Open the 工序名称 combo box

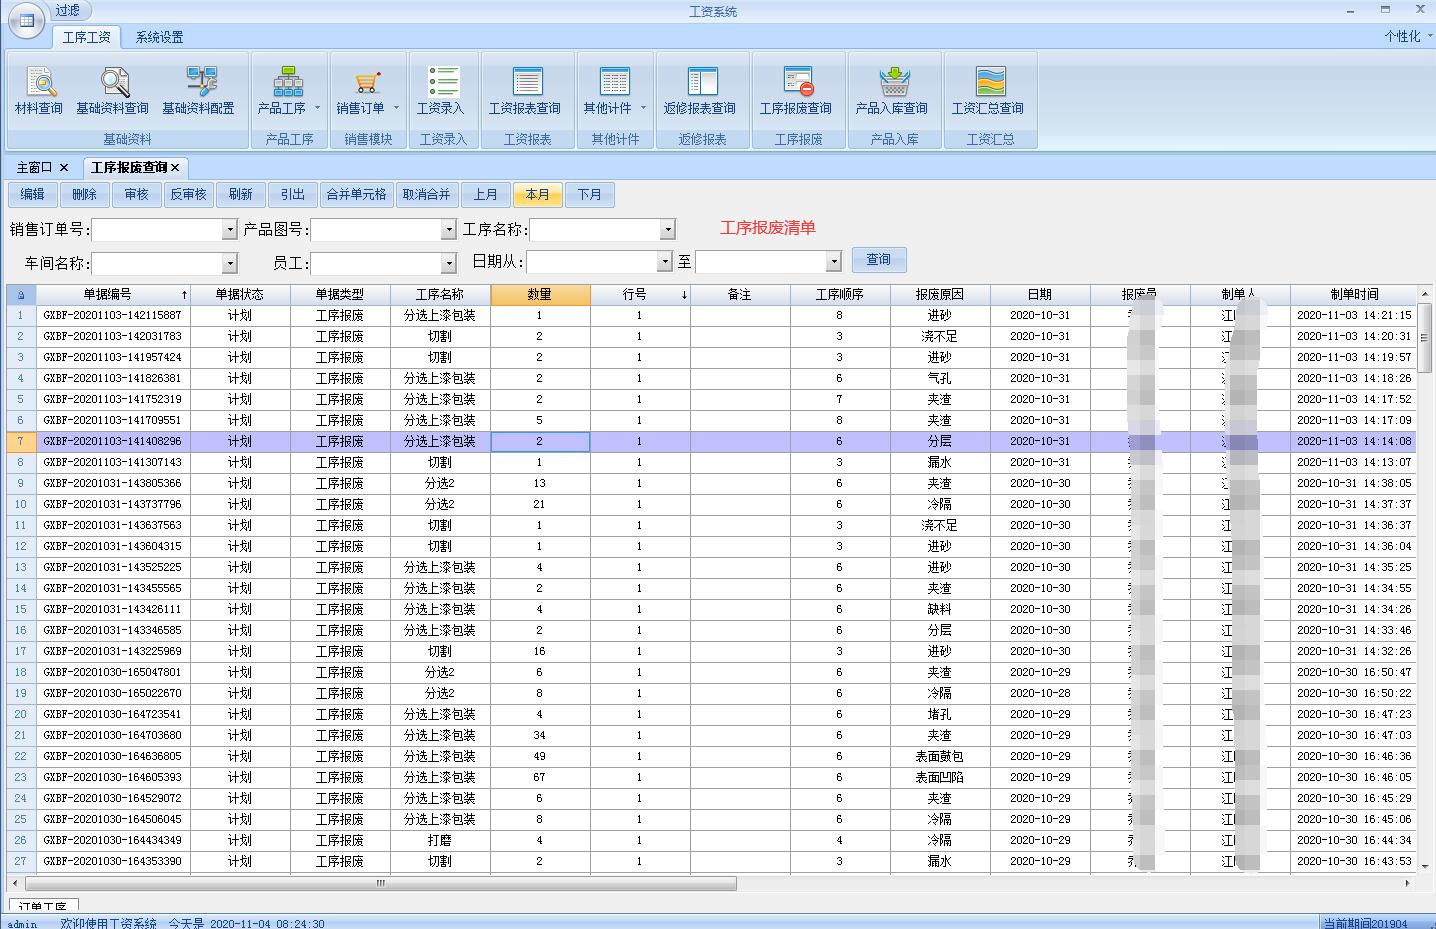(667, 230)
